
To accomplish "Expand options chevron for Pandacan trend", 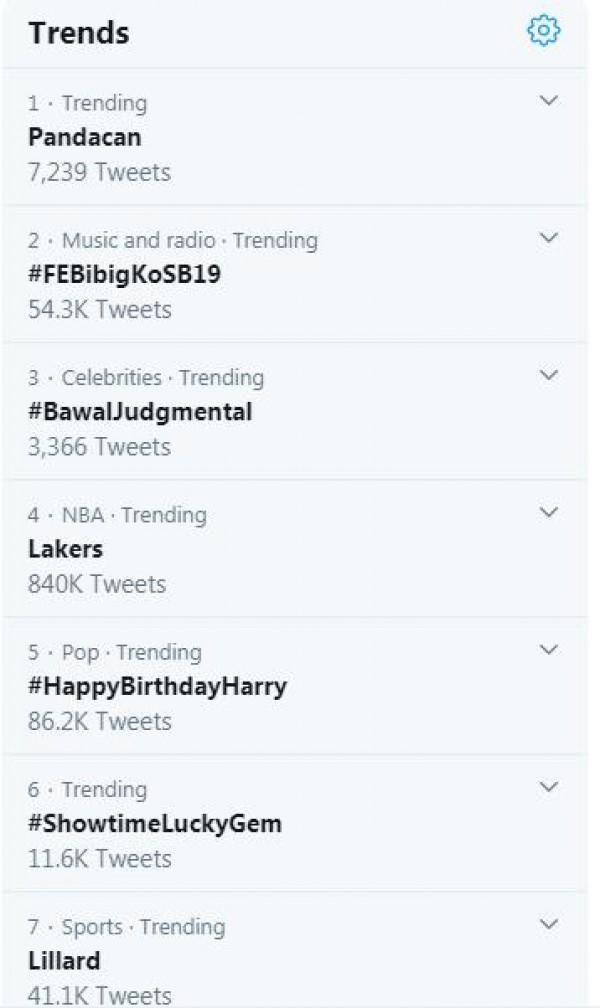I will (x=548, y=100).
